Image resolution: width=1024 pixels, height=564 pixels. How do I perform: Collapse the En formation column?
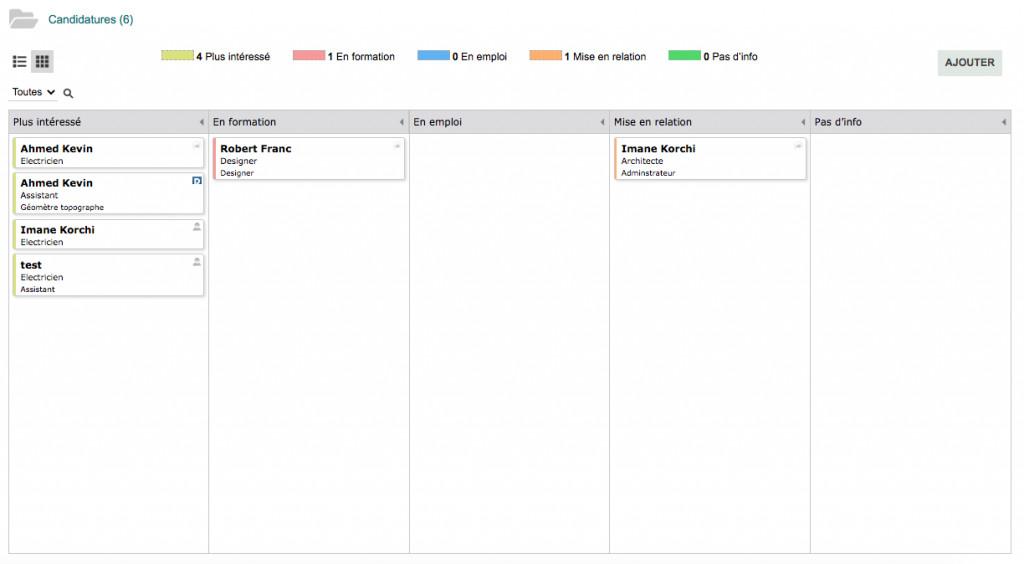(402, 122)
